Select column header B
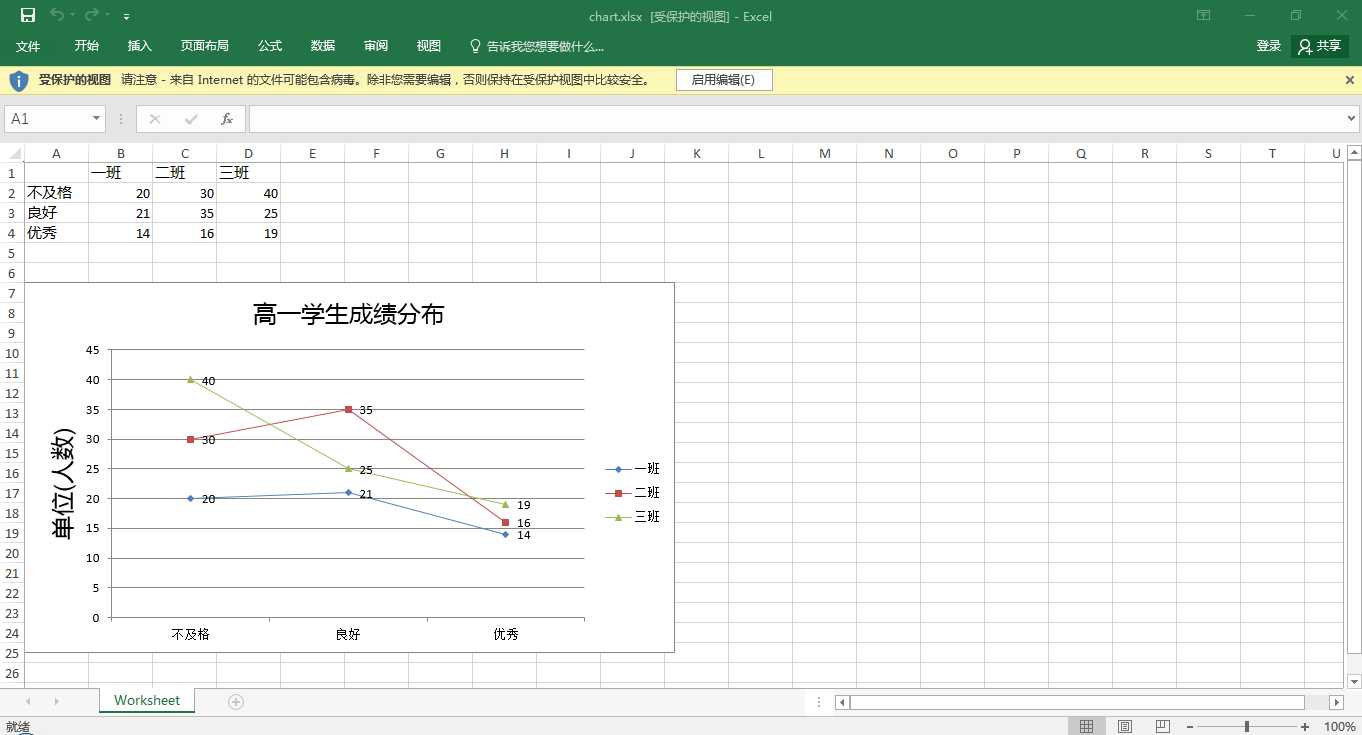The width and height of the screenshot is (1362, 735). click(121, 153)
